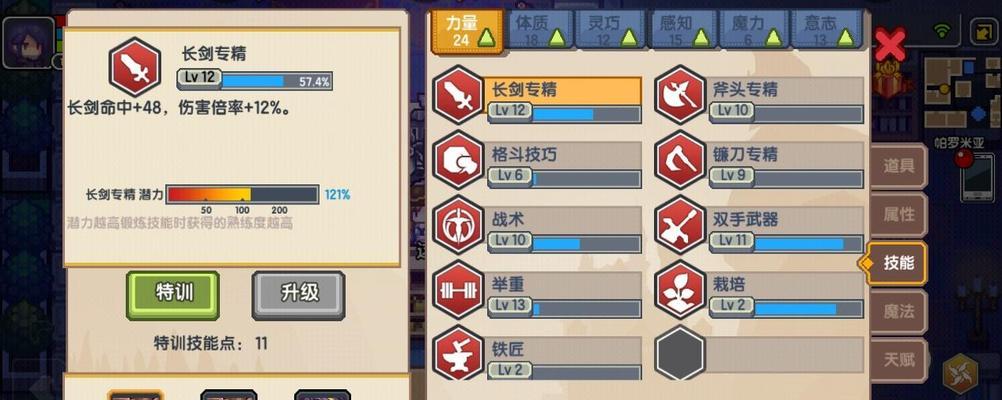The image size is (1002, 400).
Task: Select the 举重 weightlifting dumbbell icon
Action: click(x=458, y=290)
